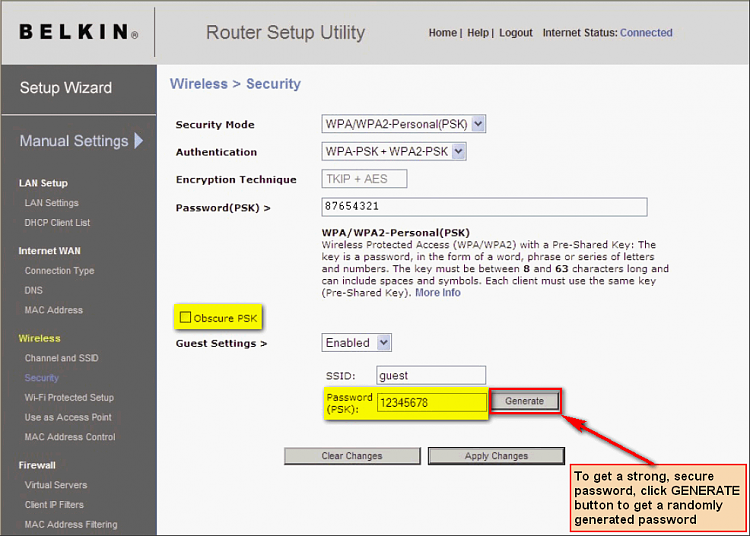The image size is (750, 536).
Task: Open Setup Wizard
Action: (x=66, y=88)
